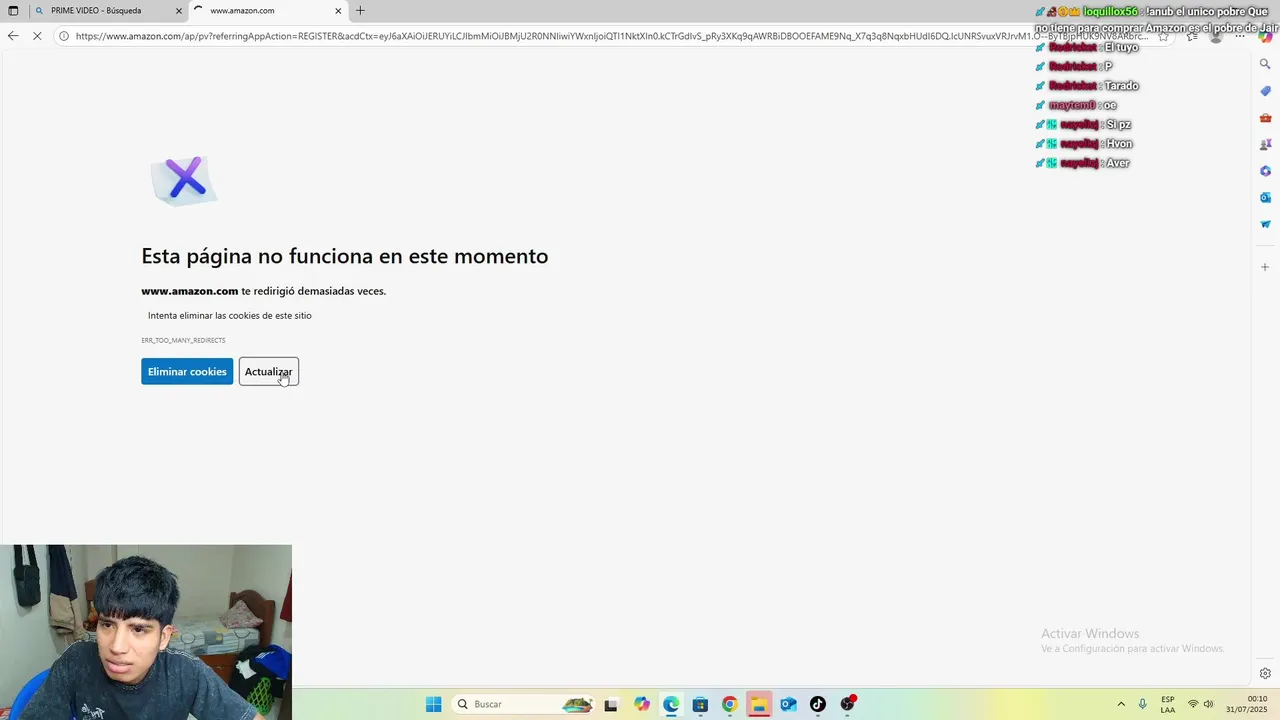This screenshot has width=1280, height=720.
Task: Click the Actualizar button
Action: click(269, 372)
